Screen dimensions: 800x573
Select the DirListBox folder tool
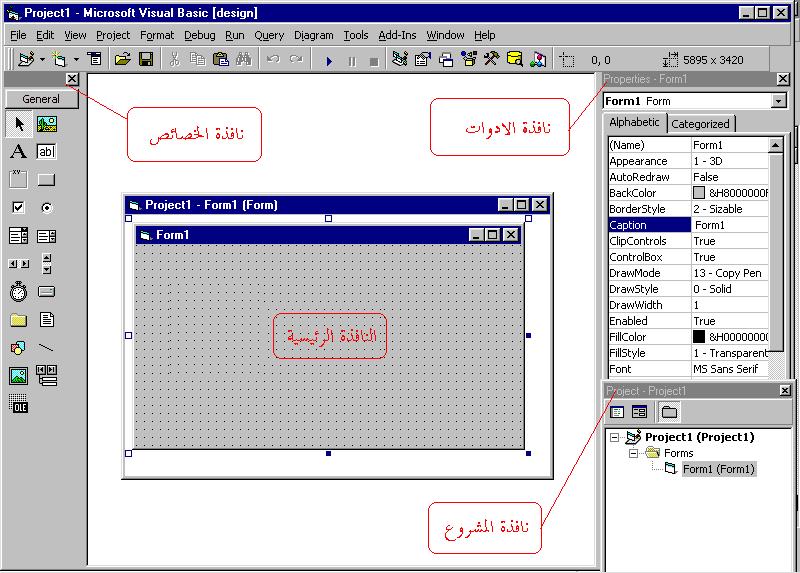pos(18,320)
